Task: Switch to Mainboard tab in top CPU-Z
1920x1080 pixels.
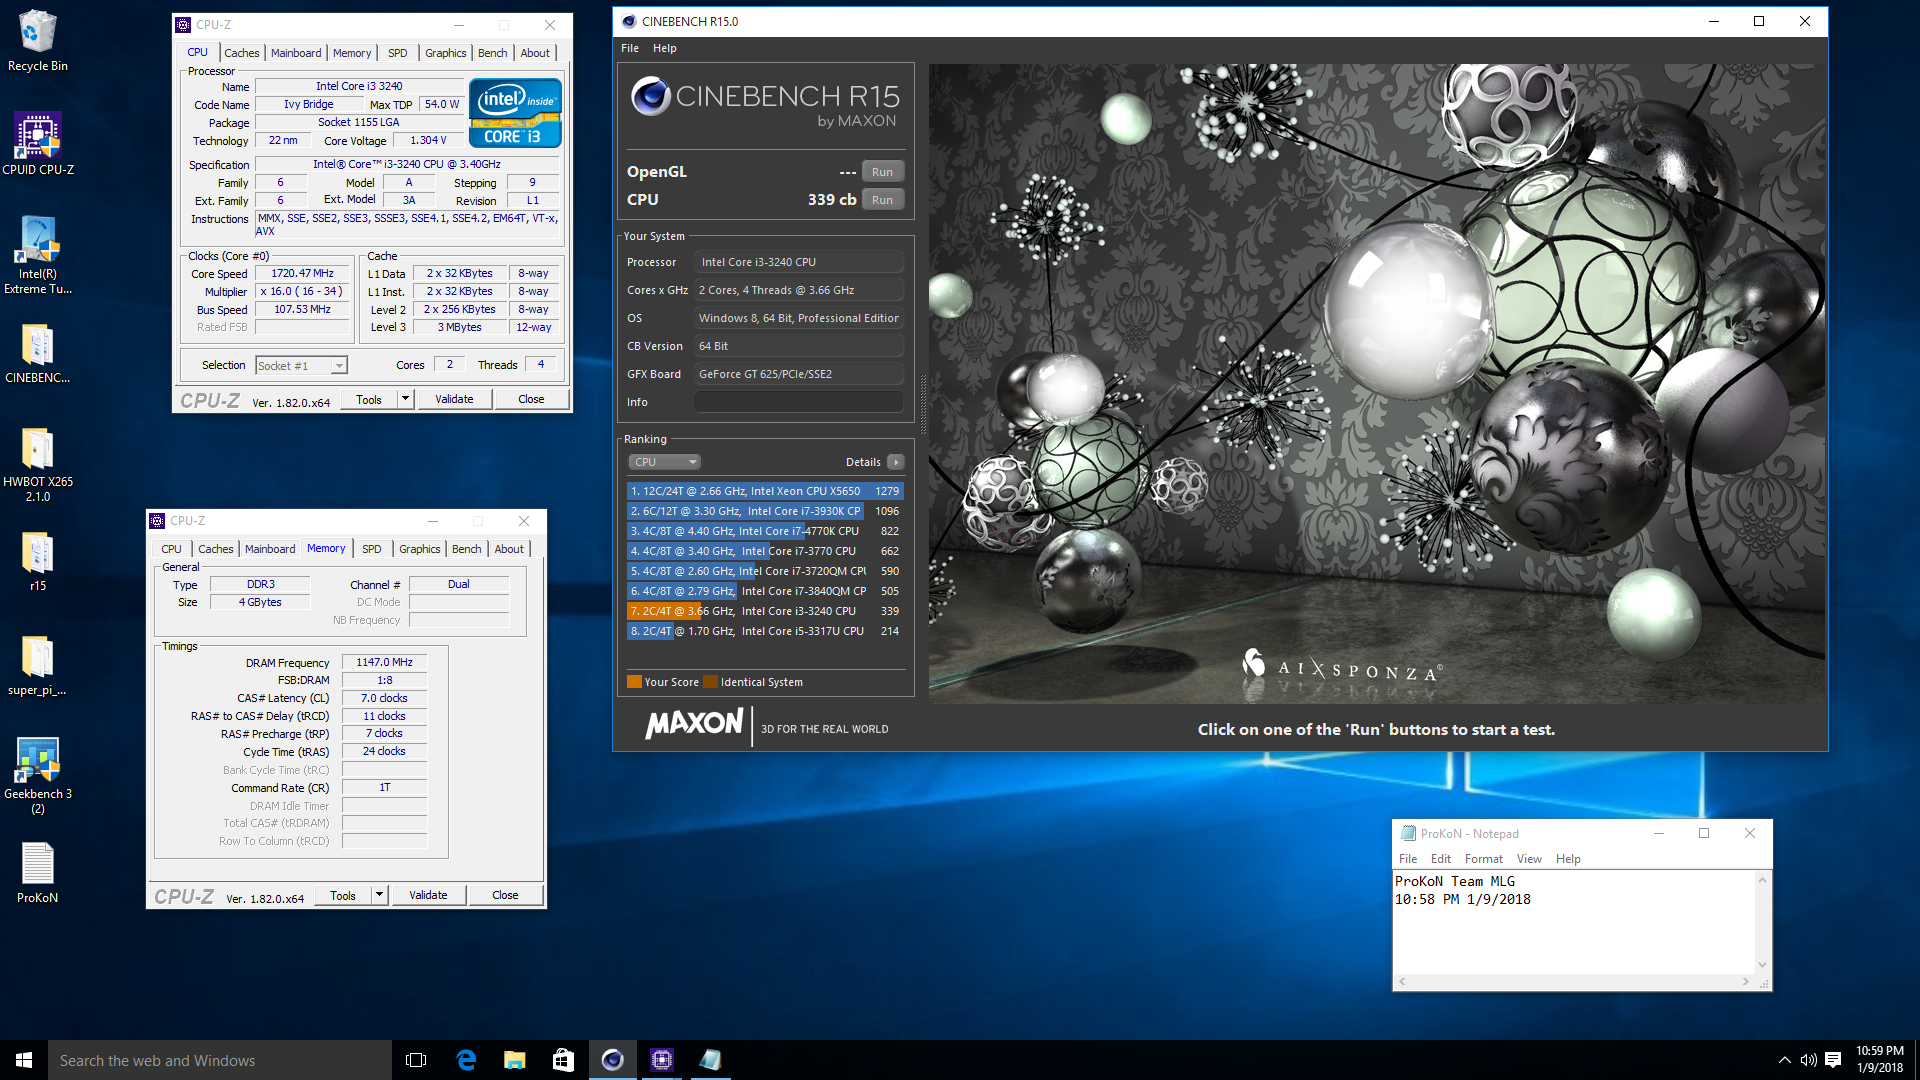Action: [x=296, y=53]
